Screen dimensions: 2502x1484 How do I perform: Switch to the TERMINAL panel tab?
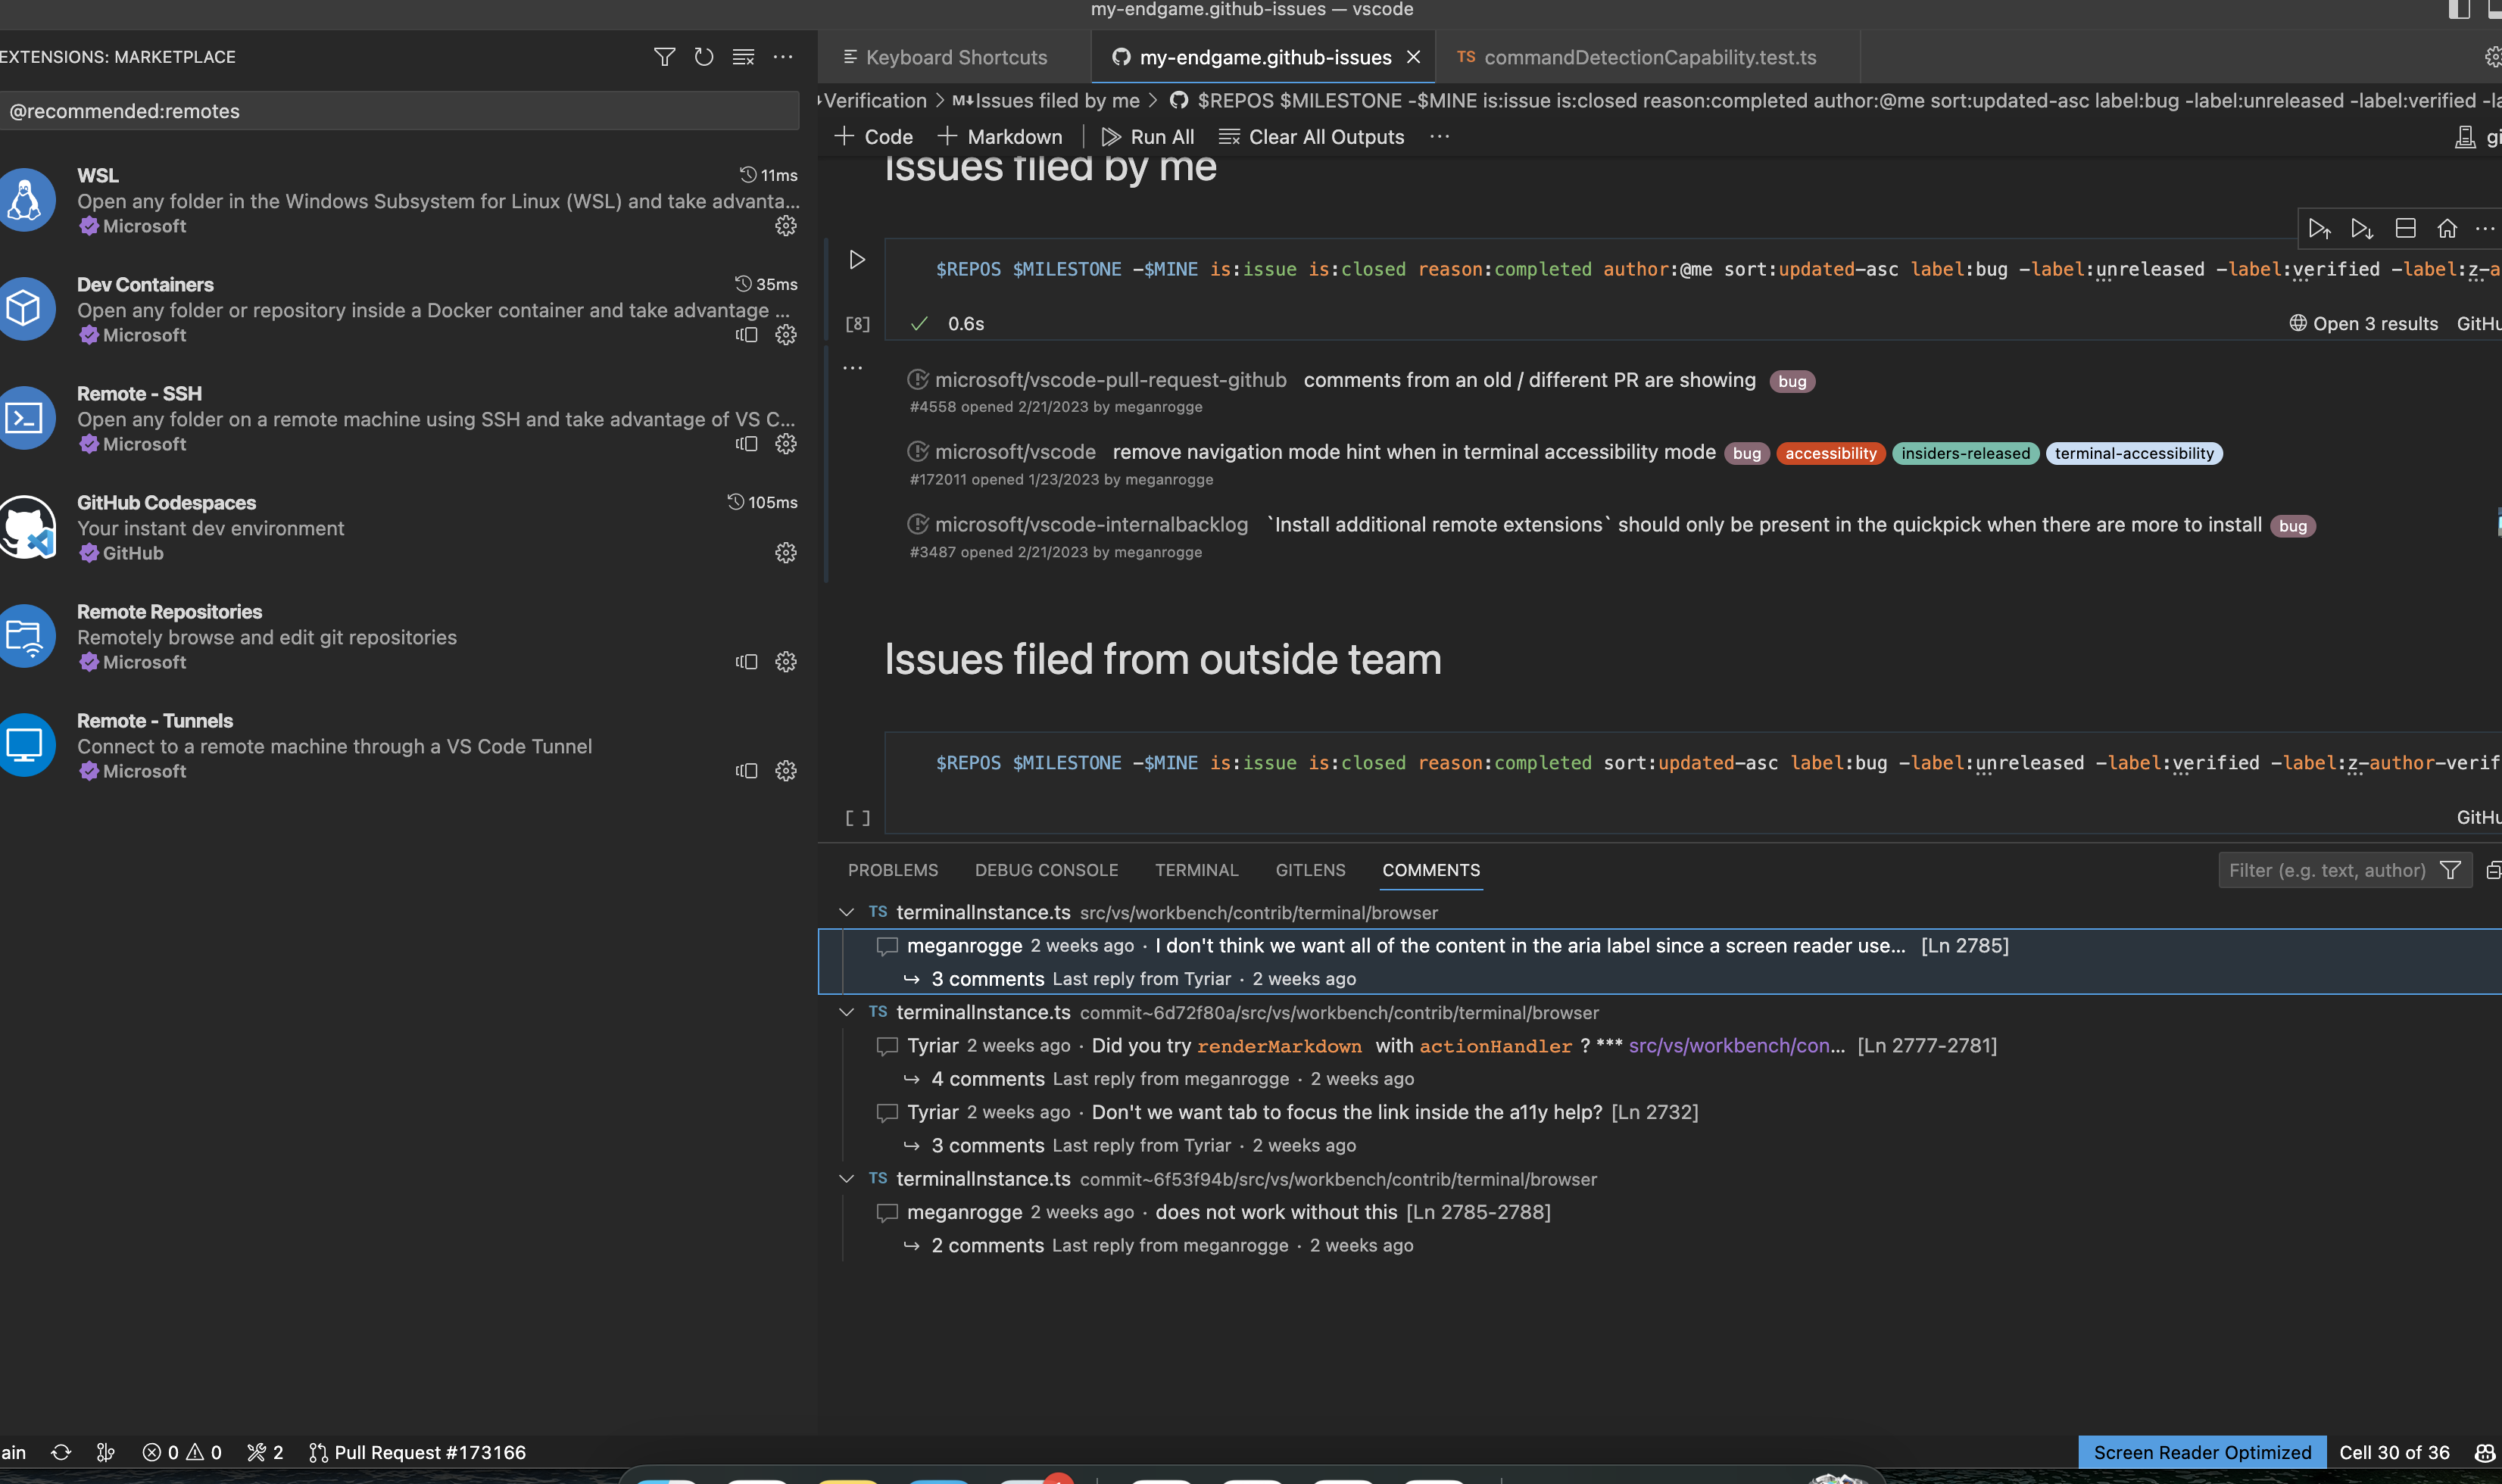point(1196,870)
